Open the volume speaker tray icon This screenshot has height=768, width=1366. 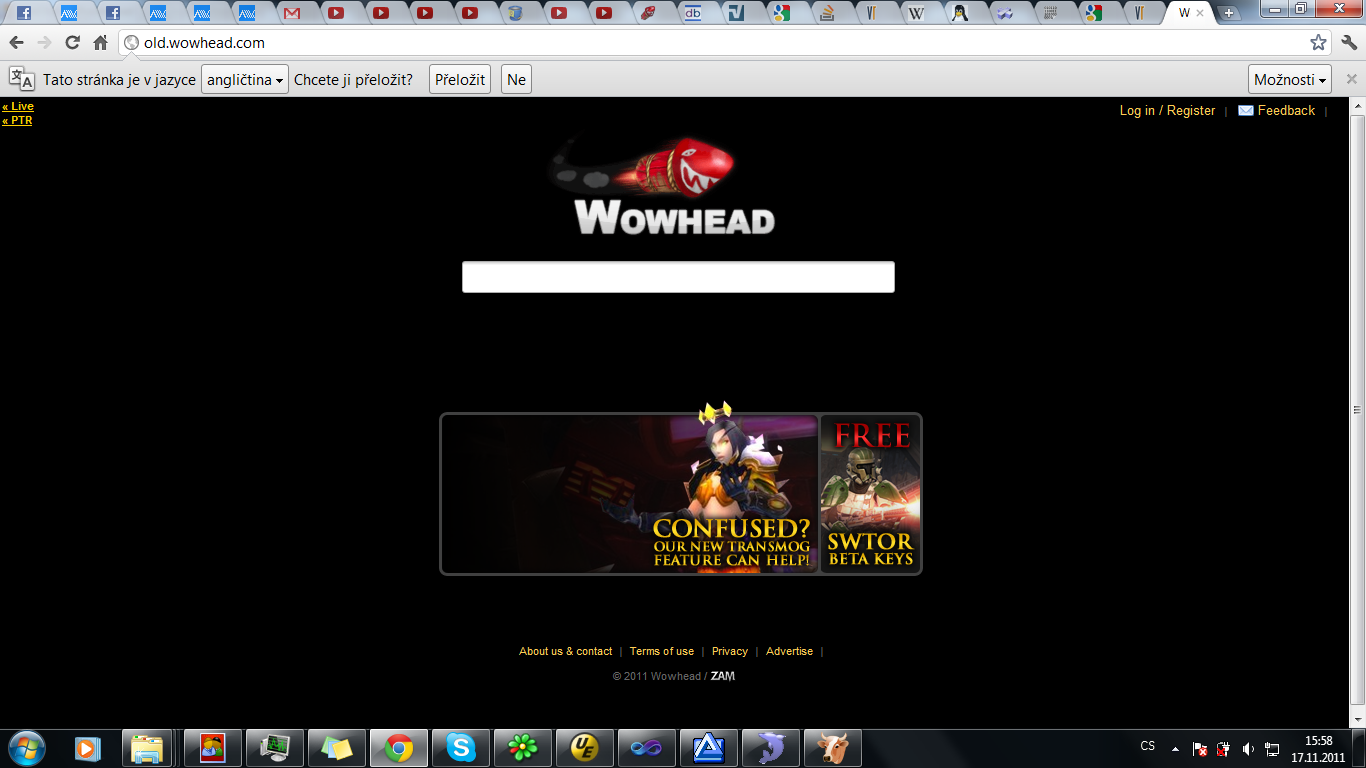1248,748
